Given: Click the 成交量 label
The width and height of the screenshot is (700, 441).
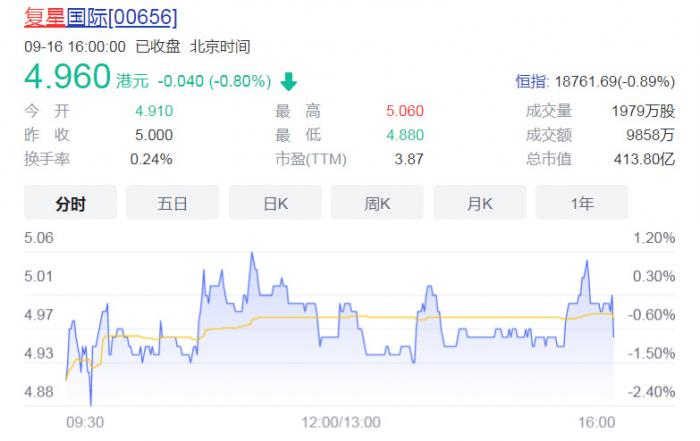Looking at the screenshot, I should pyautogui.click(x=549, y=111).
